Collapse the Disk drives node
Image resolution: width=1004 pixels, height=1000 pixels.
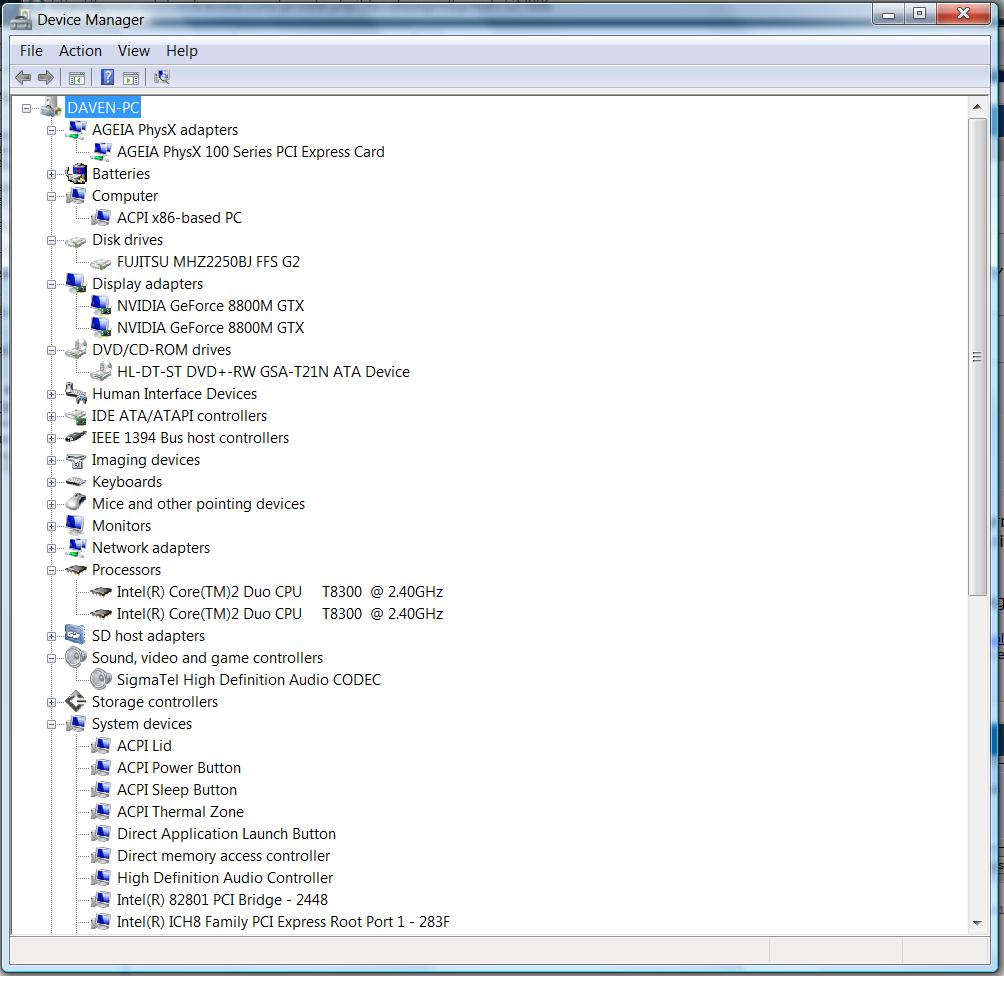tap(51, 240)
